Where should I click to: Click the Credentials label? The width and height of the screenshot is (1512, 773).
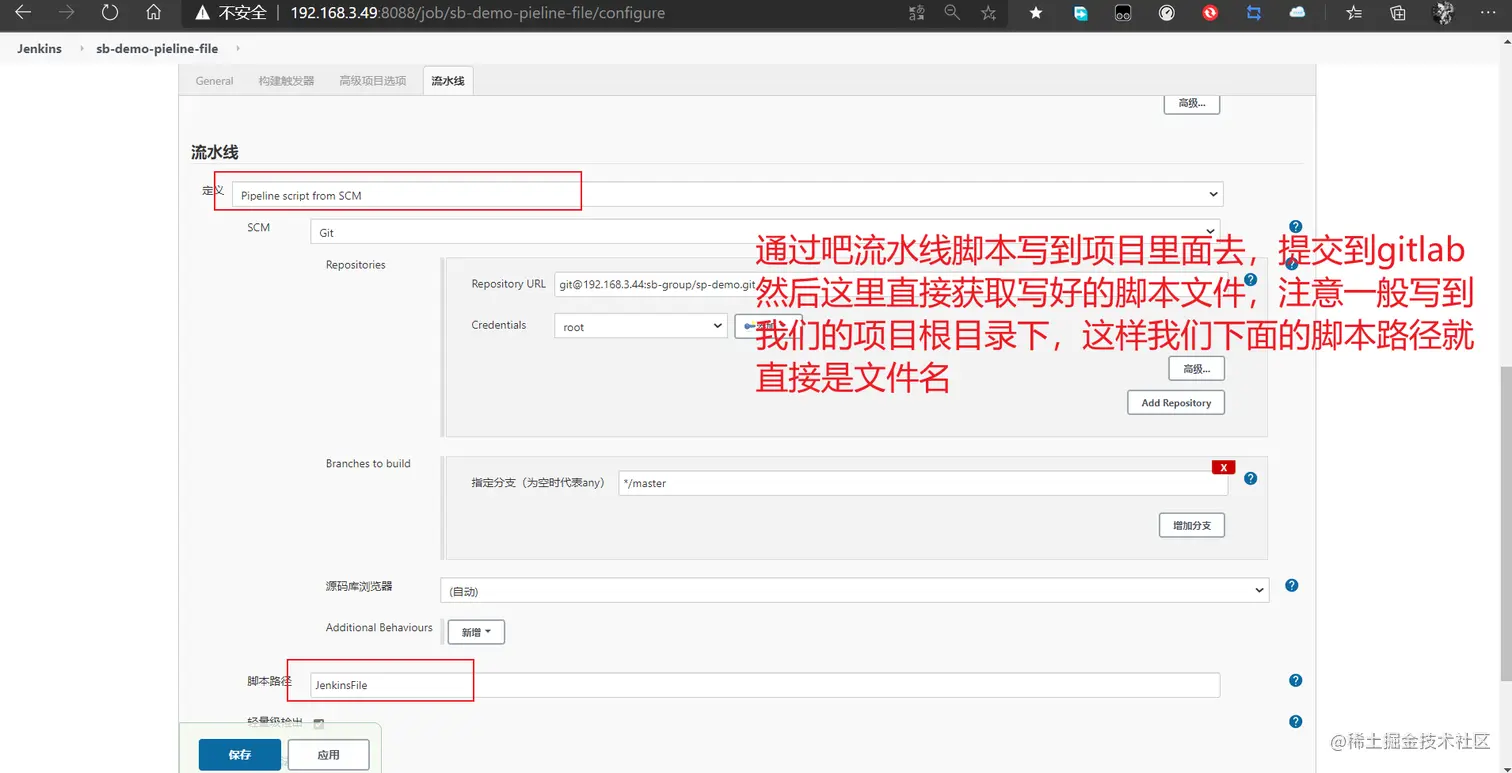tap(499, 325)
